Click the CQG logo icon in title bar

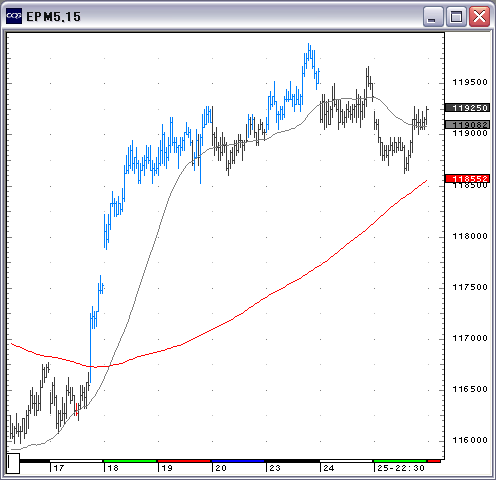point(14,16)
